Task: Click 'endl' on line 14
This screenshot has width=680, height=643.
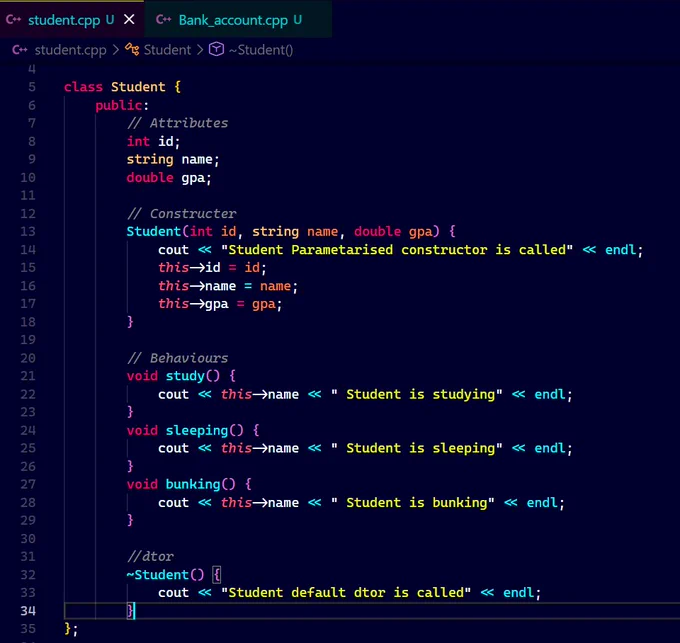Action: point(621,250)
